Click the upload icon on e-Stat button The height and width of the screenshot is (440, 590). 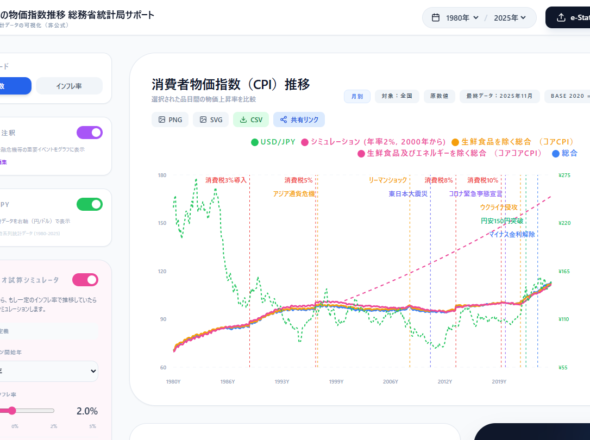click(x=561, y=18)
